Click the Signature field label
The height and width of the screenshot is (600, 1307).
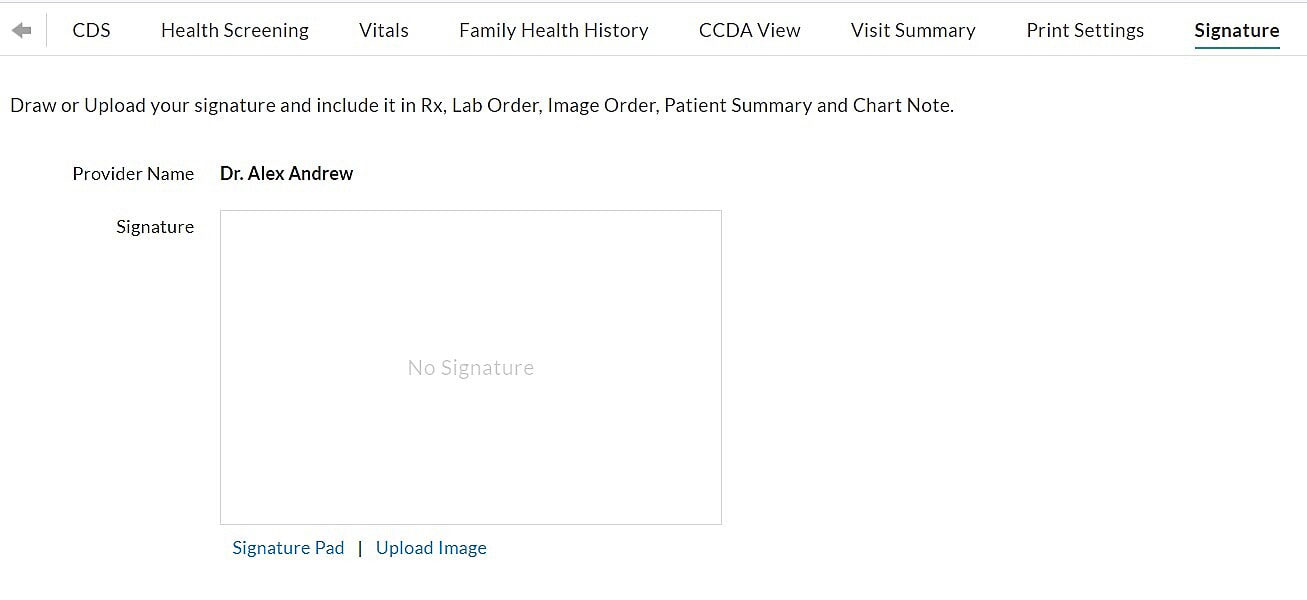click(x=155, y=227)
